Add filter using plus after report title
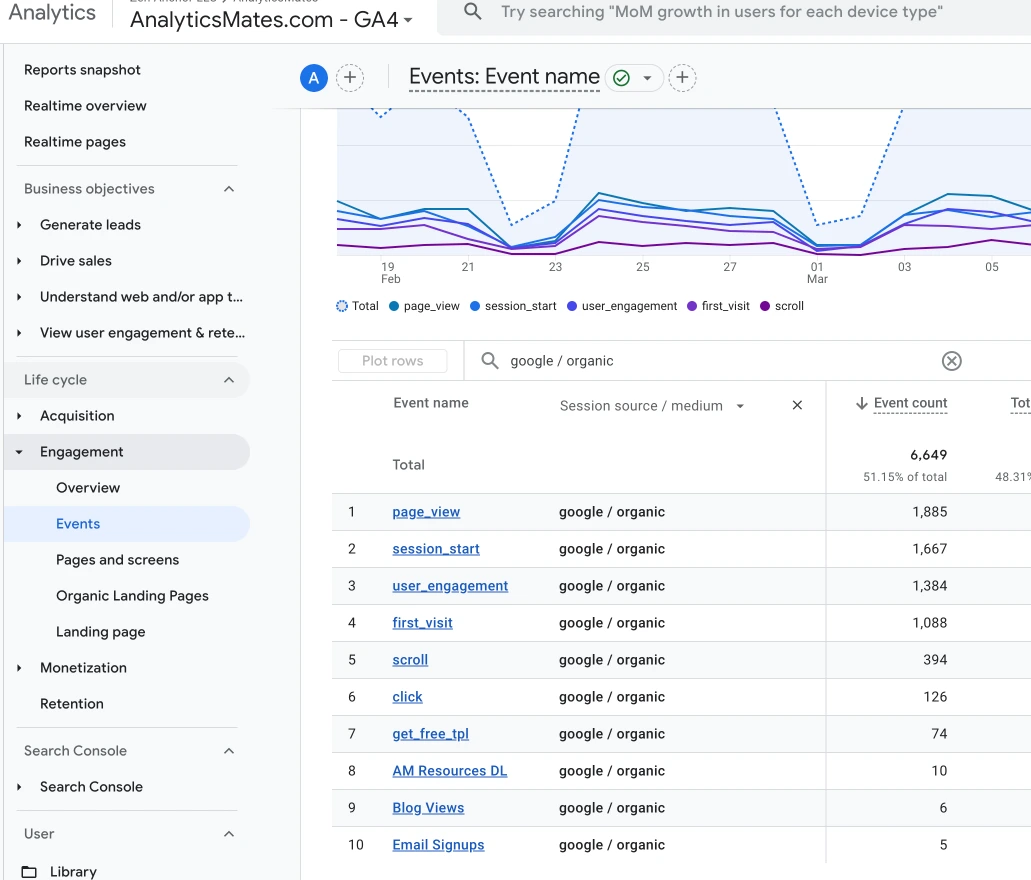This screenshot has height=880, width=1031. pyautogui.click(x=683, y=78)
